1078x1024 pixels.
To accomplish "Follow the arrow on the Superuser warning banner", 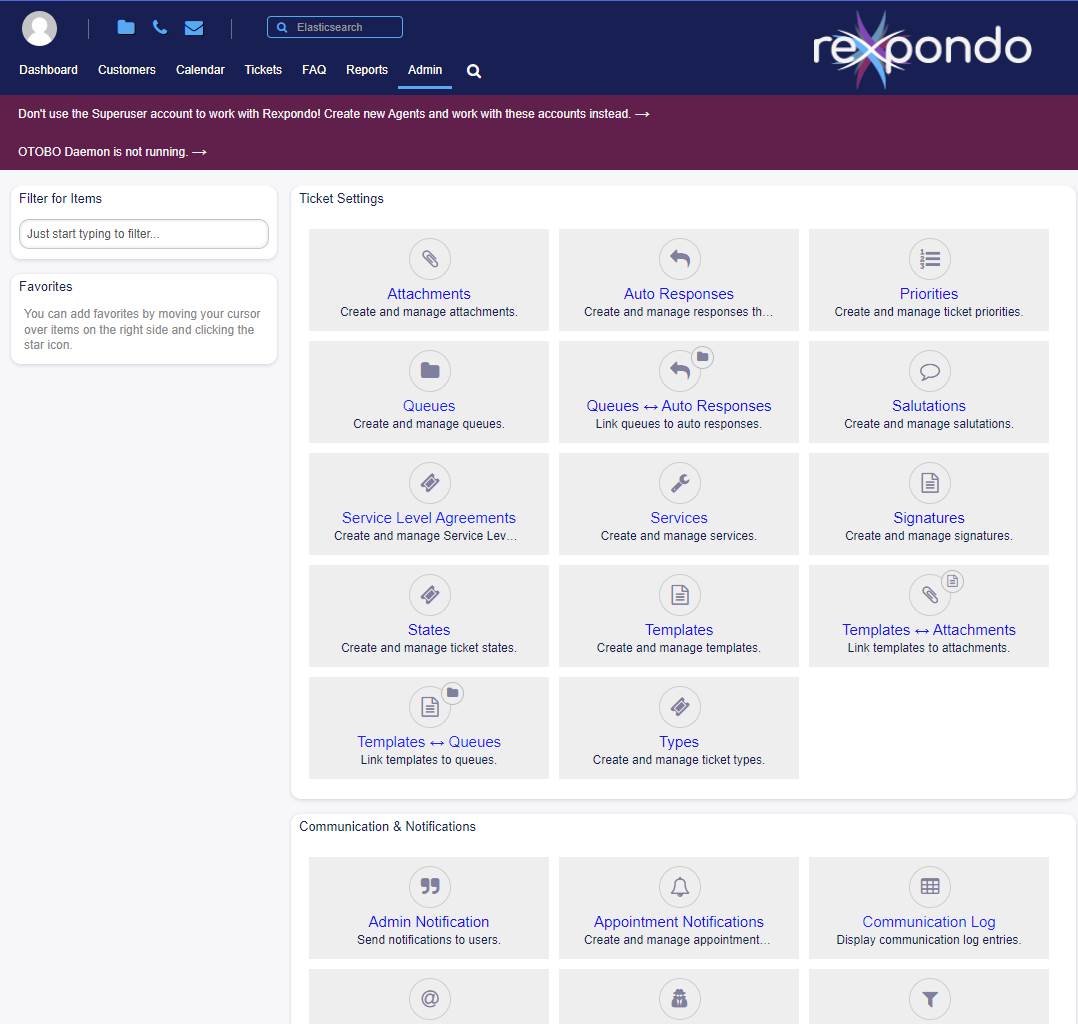I will point(643,113).
